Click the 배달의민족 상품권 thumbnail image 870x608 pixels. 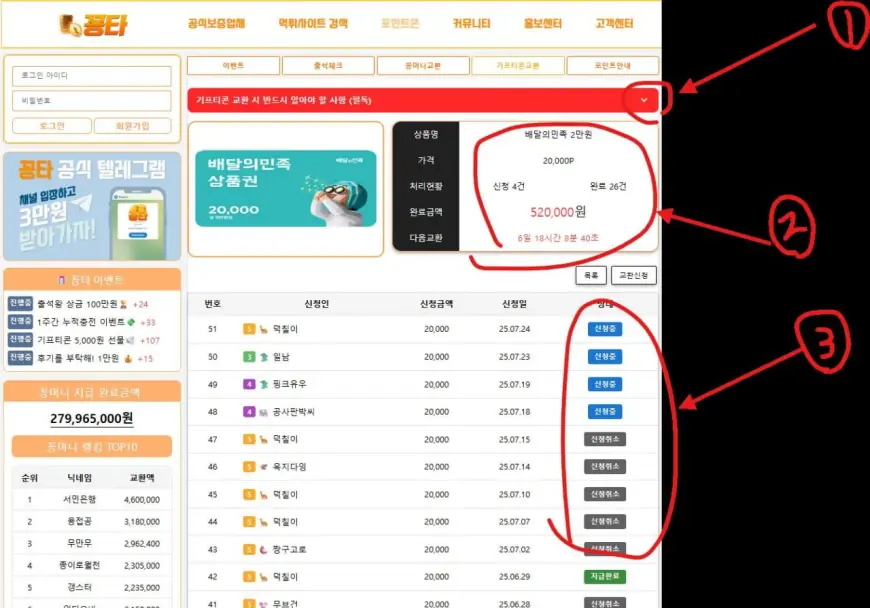pyautogui.click(x=286, y=189)
